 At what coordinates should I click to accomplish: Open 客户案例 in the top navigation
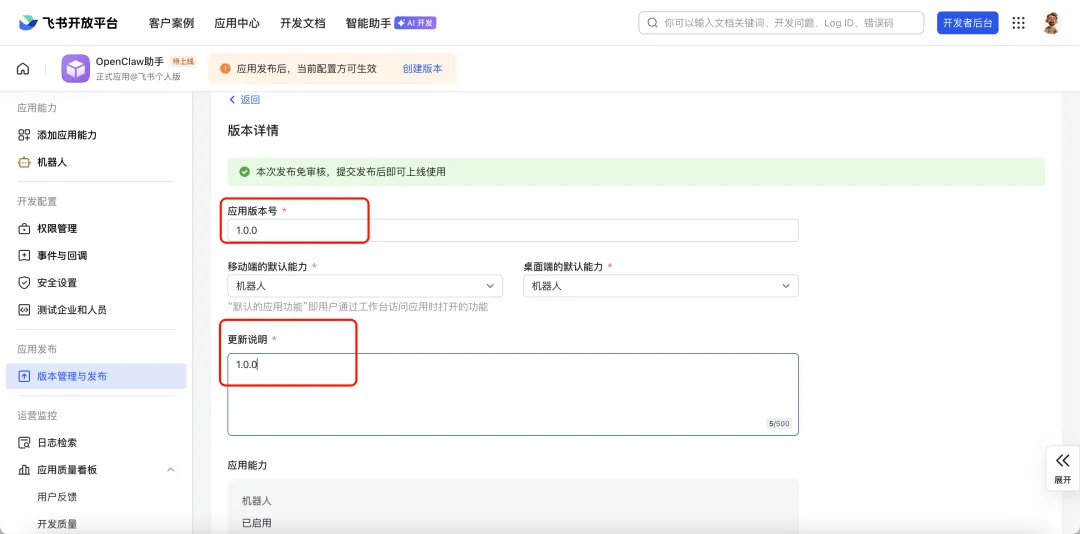click(x=171, y=23)
